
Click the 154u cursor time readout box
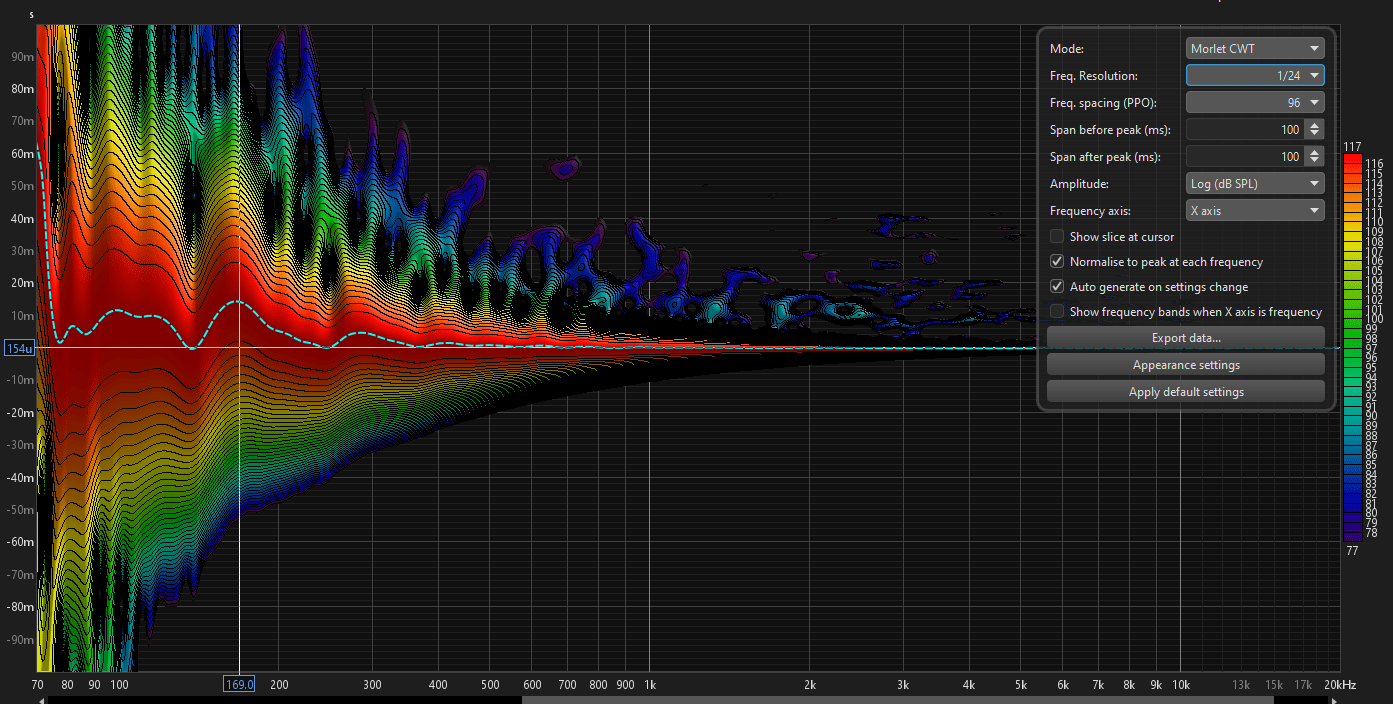click(x=19, y=348)
